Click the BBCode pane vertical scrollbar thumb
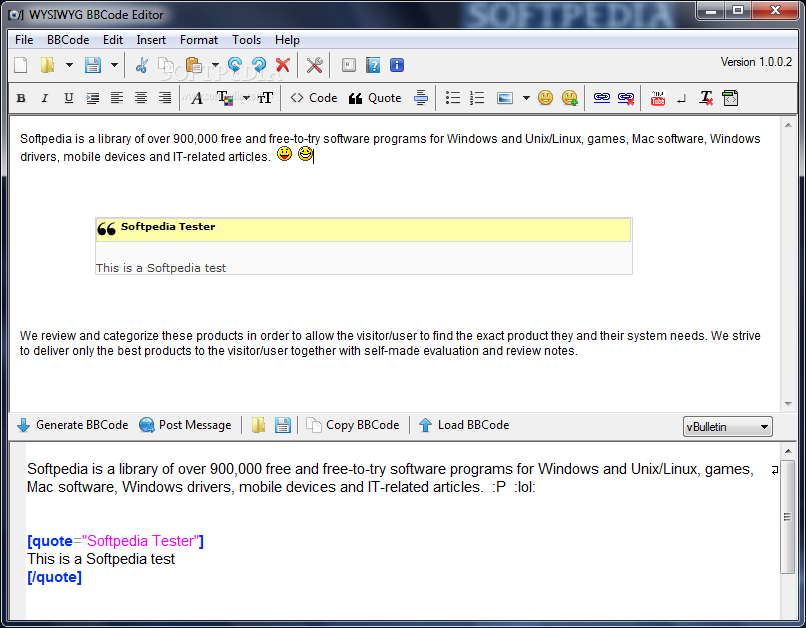The height and width of the screenshot is (628, 806). (787, 517)
